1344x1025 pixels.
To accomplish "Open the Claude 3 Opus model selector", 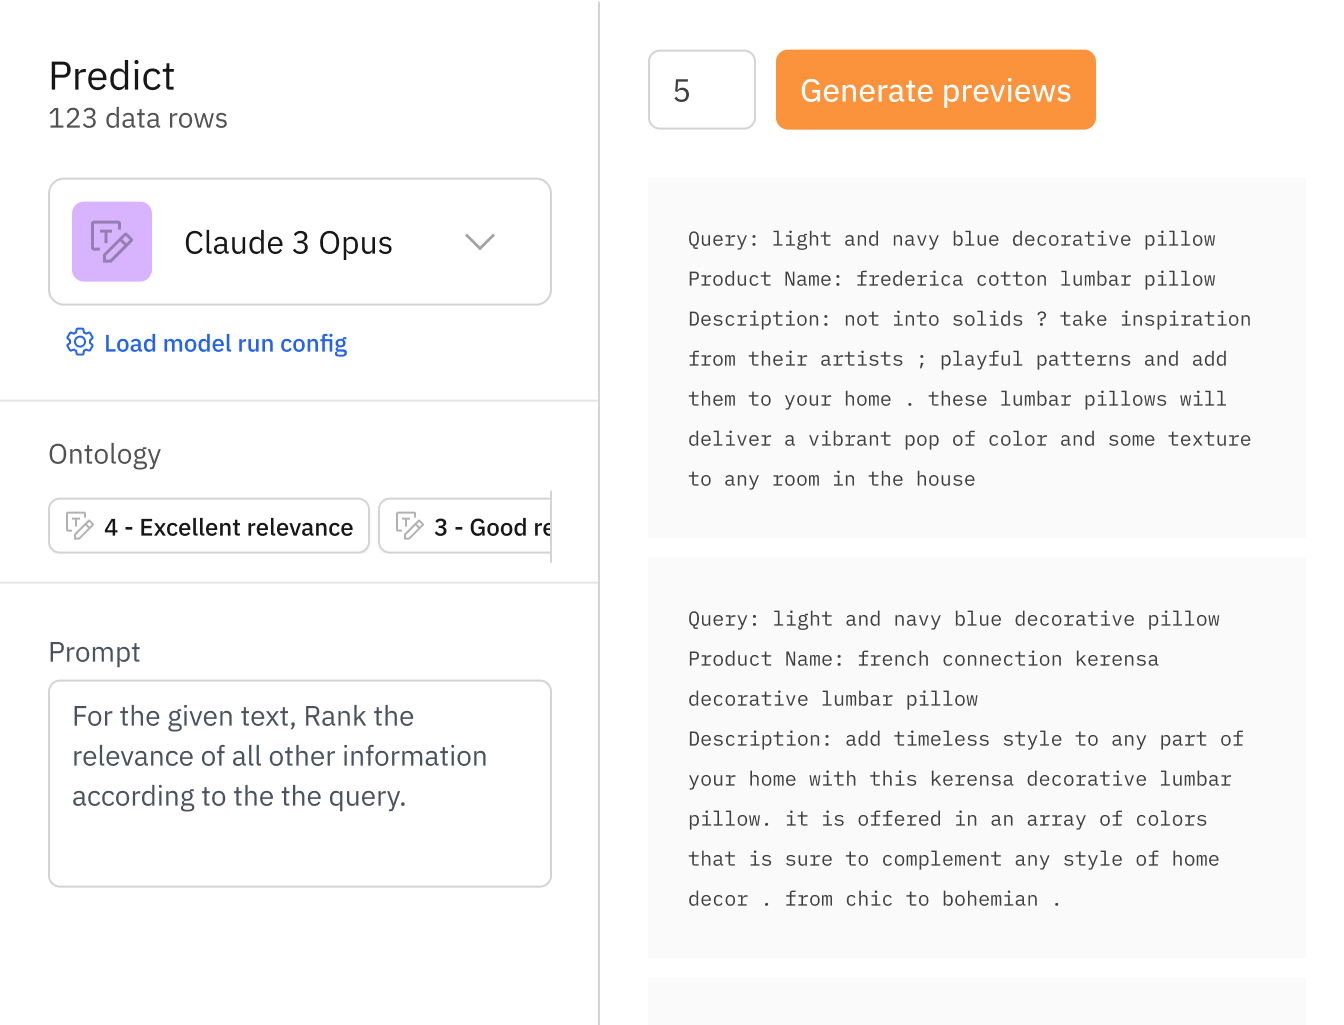I will 288,243.
